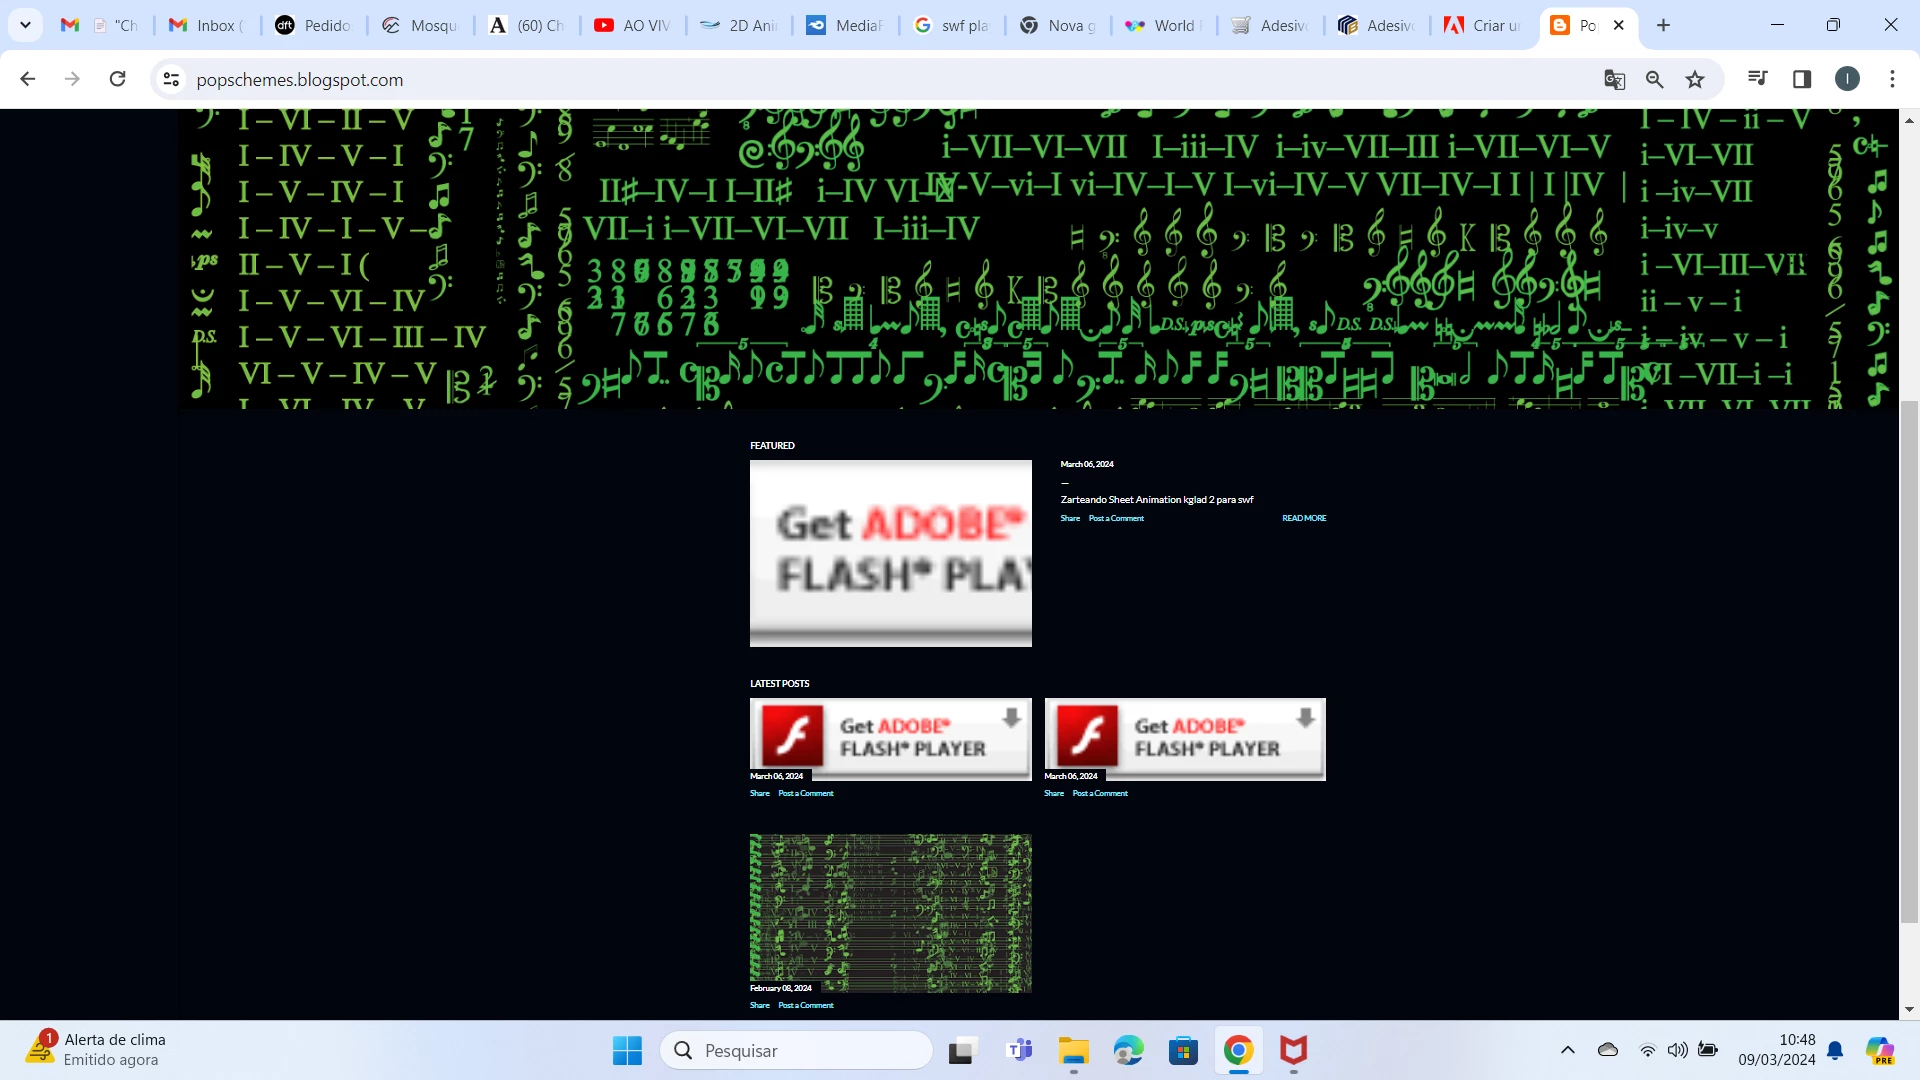The height and width of the screenshot is (1080, 1920).
Task: Click the zoom magnifier icon in address bar
Action: [1654, 79]
